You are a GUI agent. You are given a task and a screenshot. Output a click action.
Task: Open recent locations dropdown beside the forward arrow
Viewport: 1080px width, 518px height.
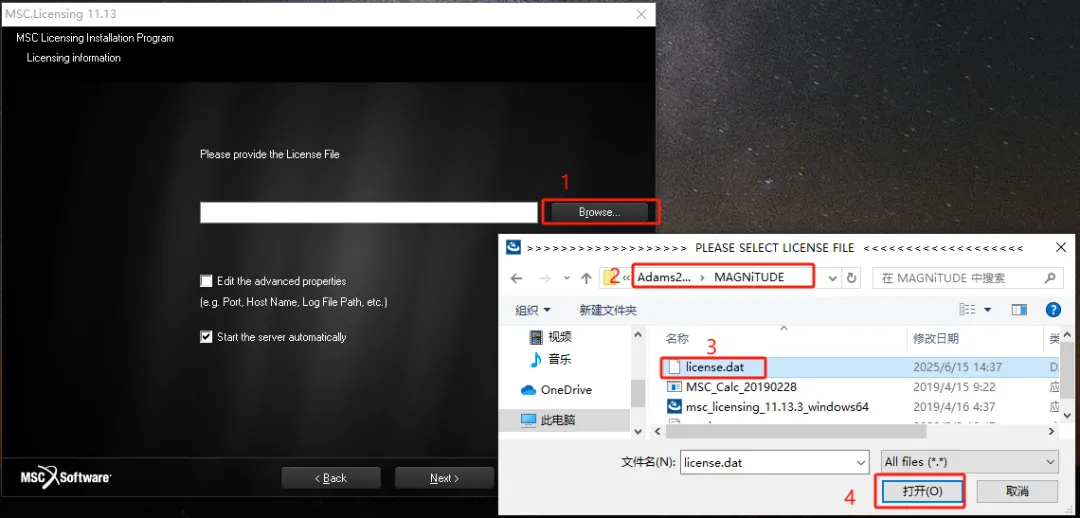pos(566,278)
